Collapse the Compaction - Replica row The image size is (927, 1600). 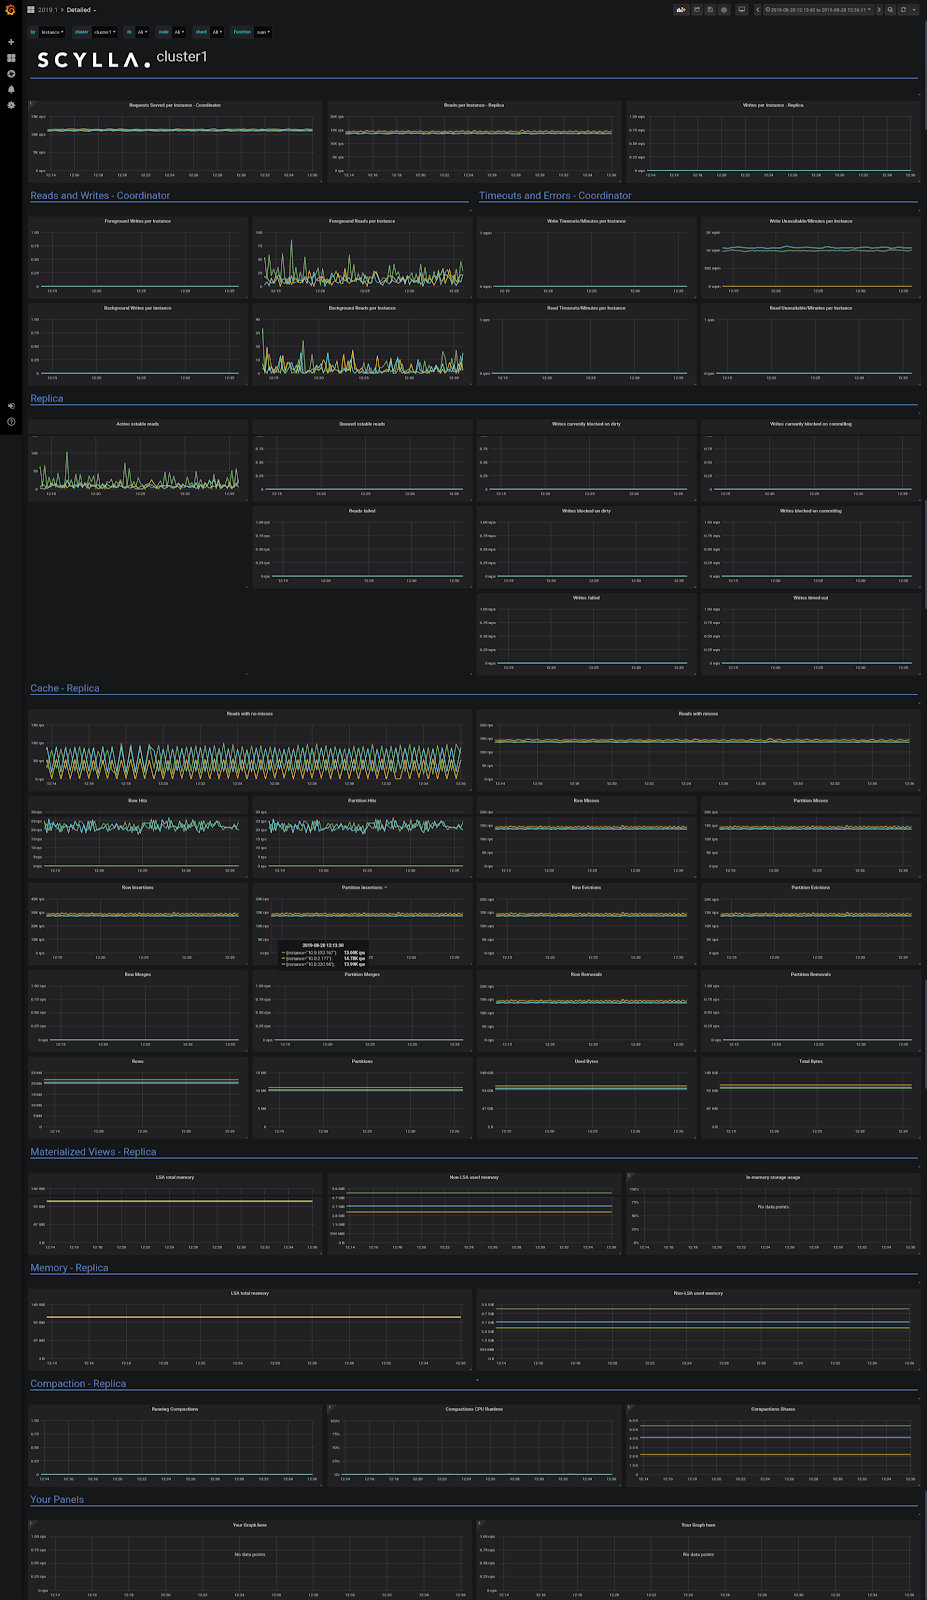point(78,1384)
